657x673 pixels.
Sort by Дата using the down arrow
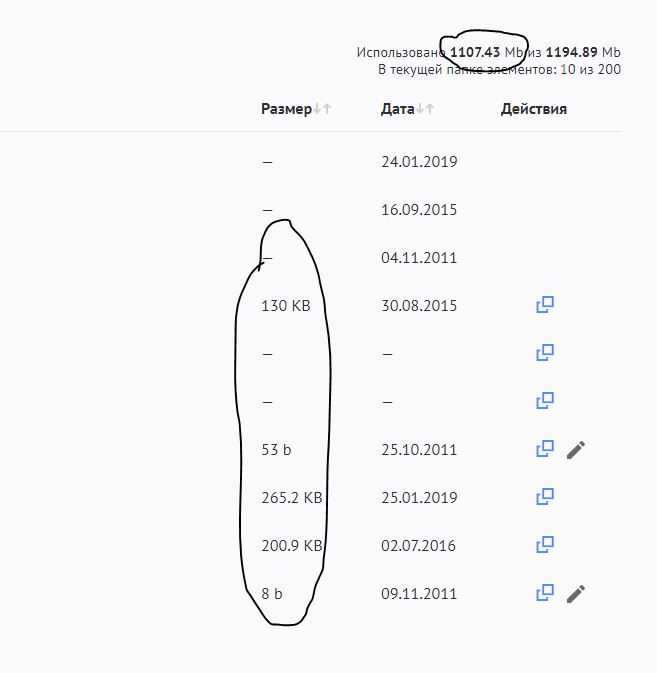(419, 110)
